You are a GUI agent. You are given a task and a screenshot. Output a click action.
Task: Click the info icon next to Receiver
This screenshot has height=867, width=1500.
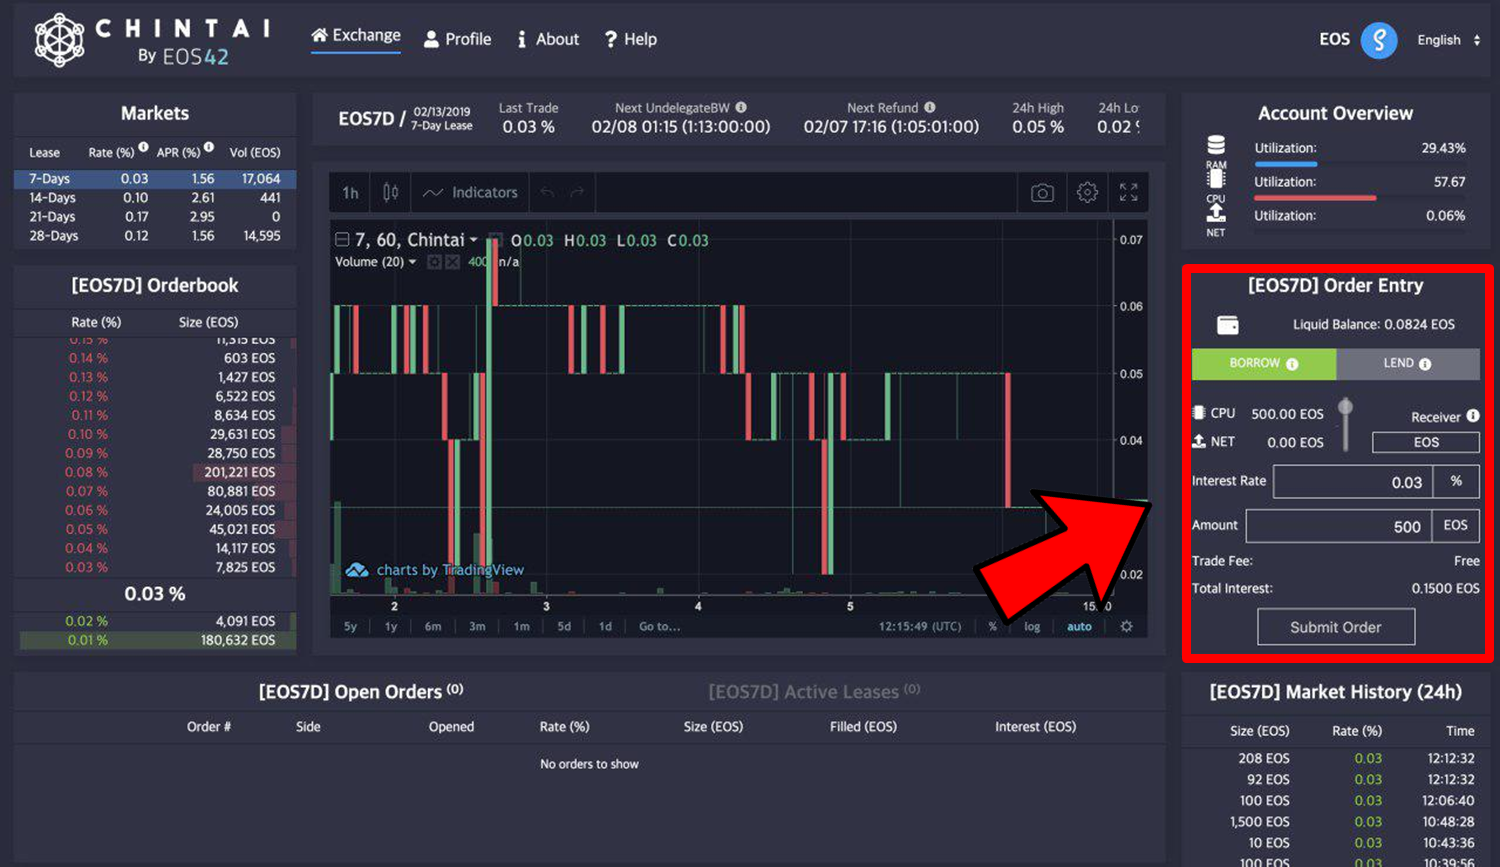tap(1473, 416)
